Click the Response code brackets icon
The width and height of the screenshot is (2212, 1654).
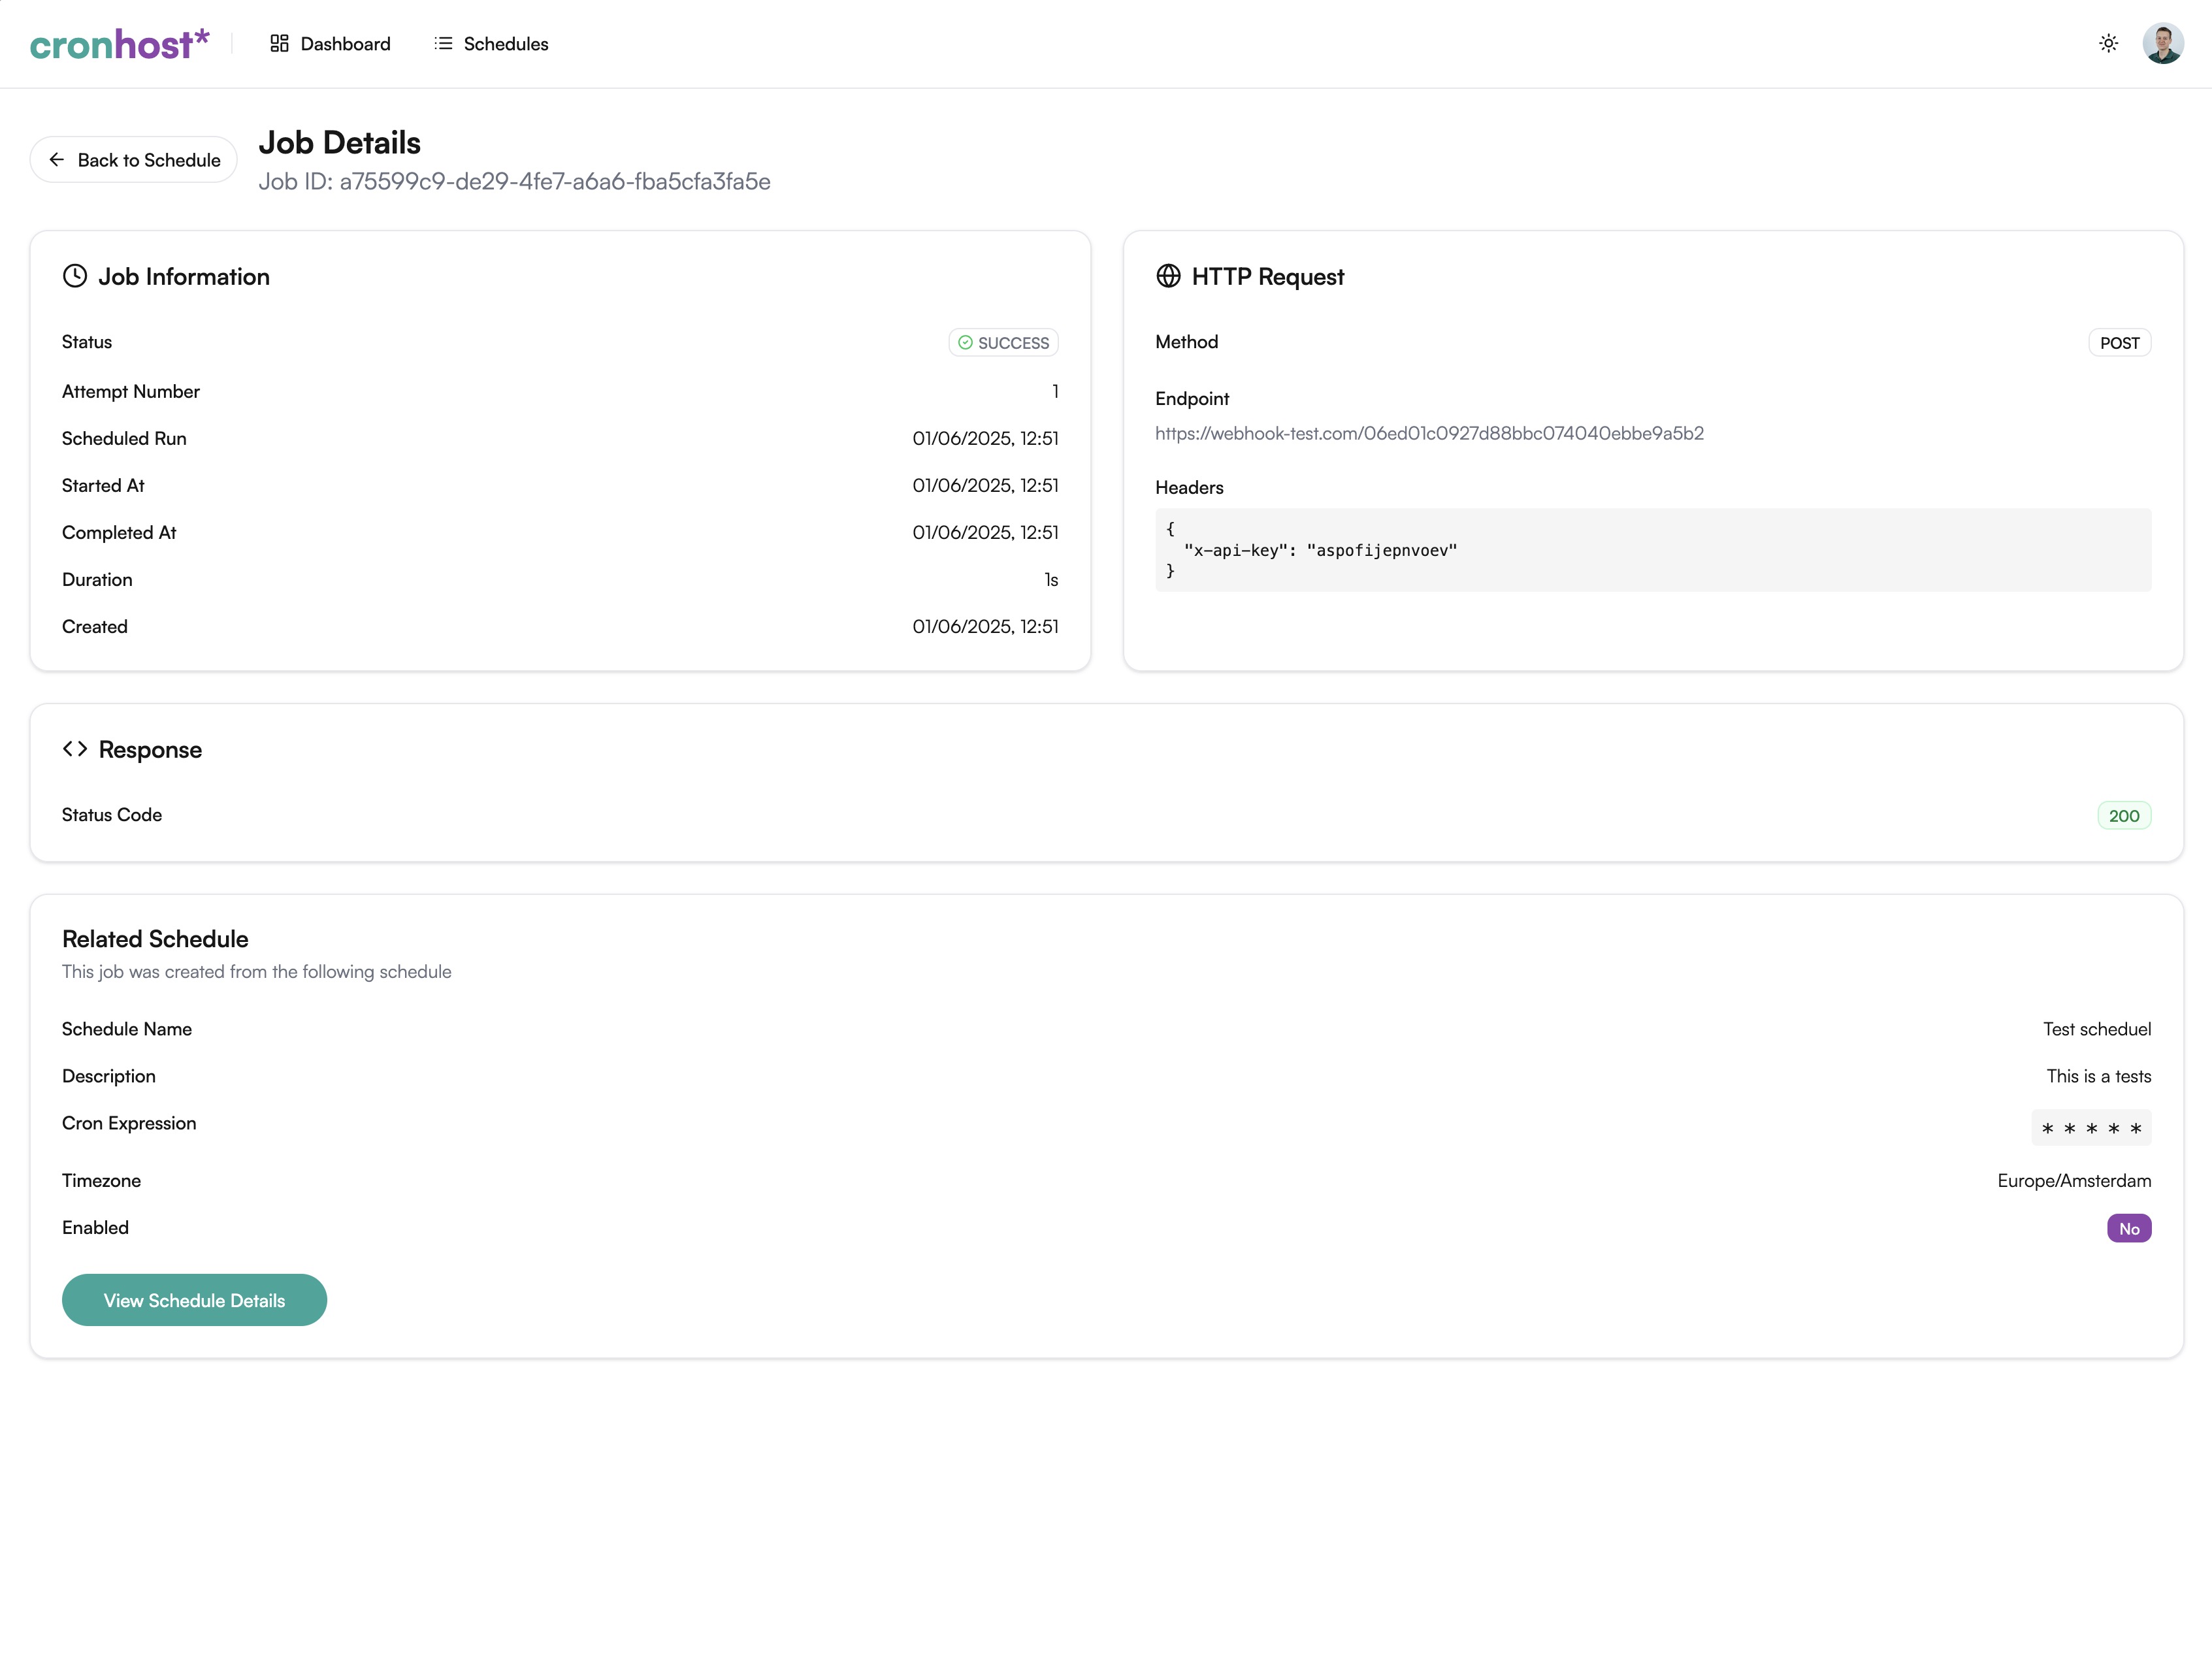click(75, 749)
